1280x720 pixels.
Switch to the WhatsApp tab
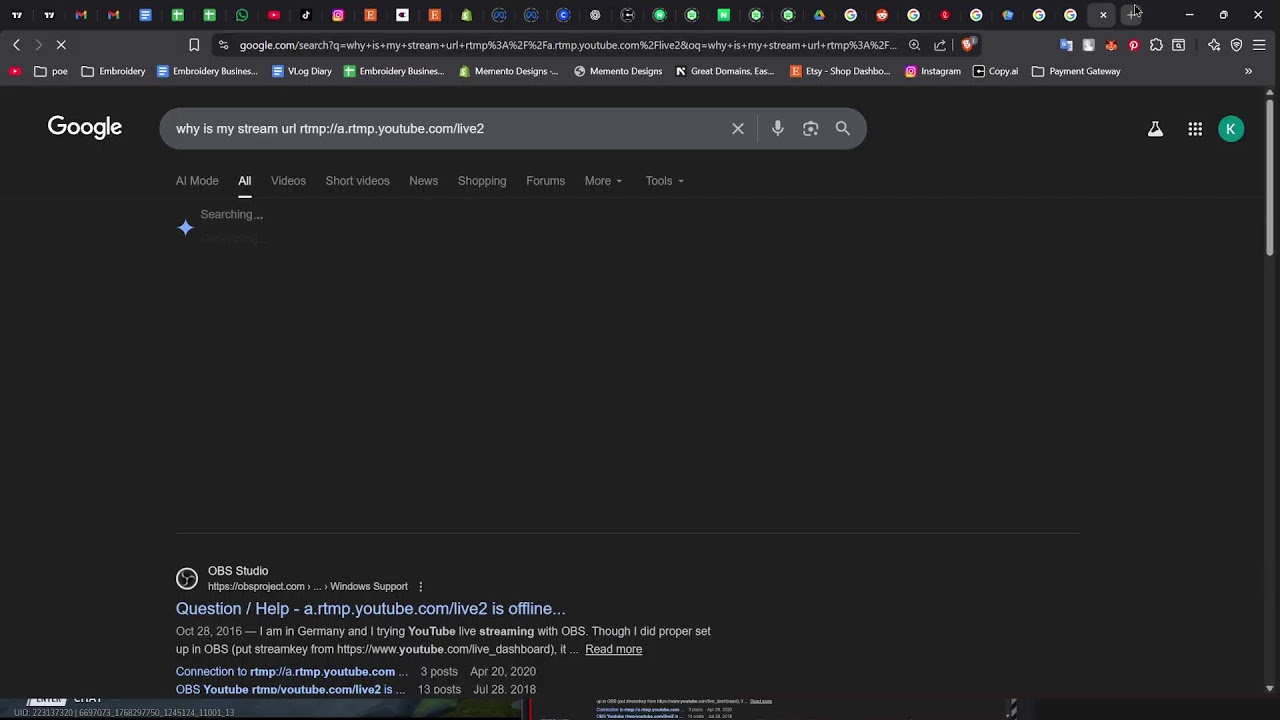[242, 15]
